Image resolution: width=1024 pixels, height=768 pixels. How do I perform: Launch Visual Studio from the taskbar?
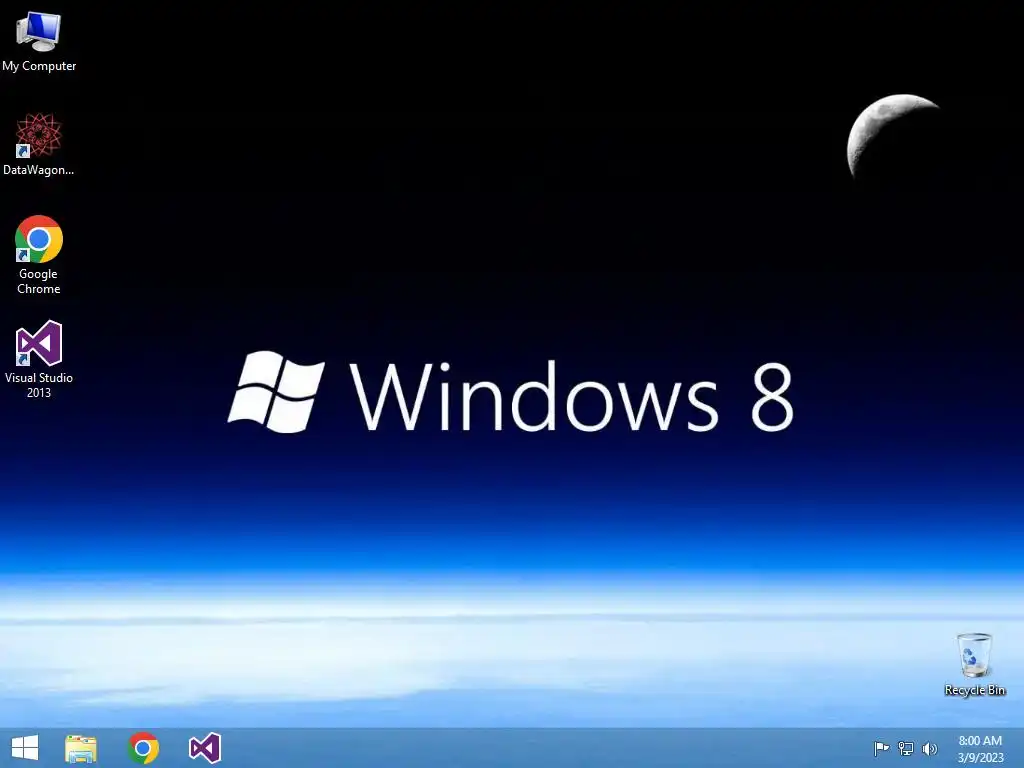tap(205, 748)
